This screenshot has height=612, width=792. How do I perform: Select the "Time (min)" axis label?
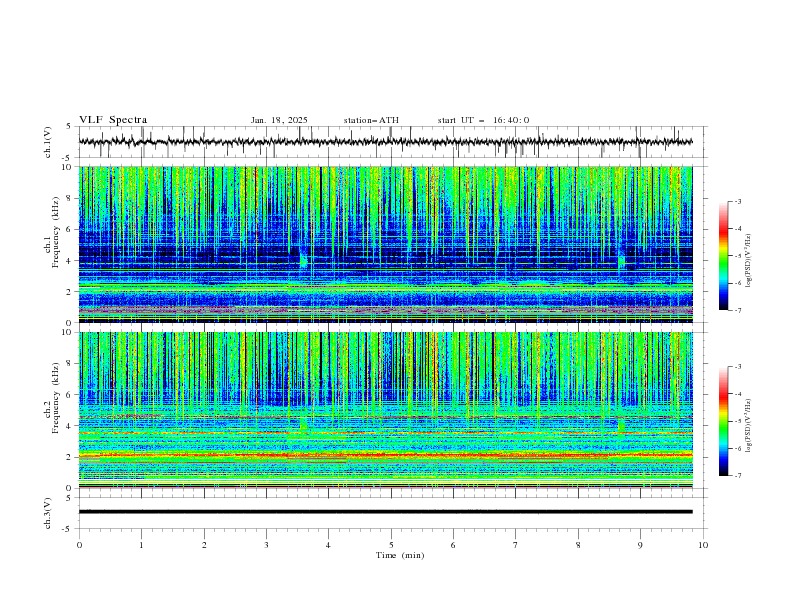(400, 555)
